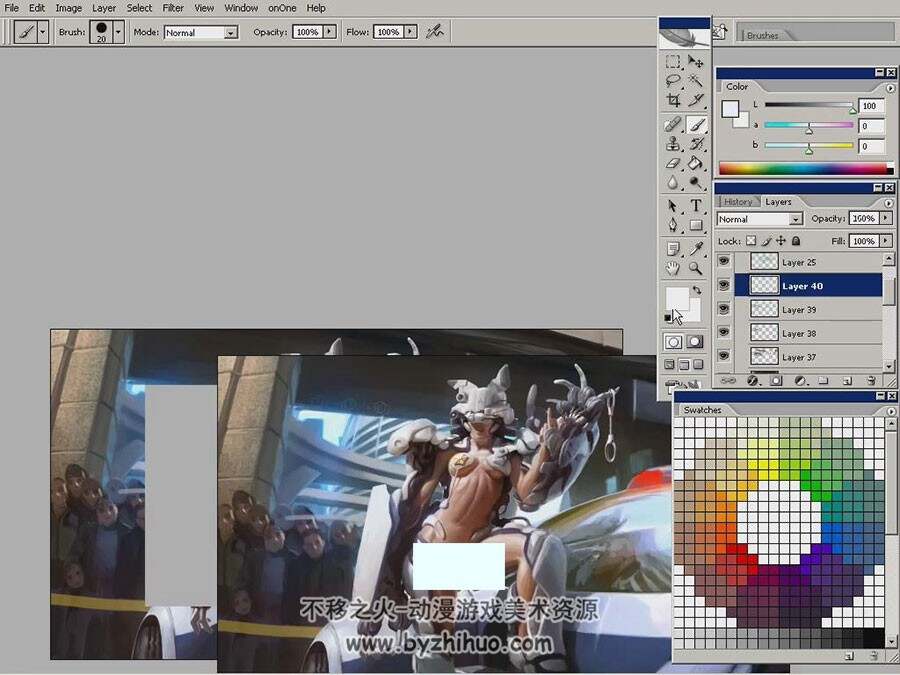Open the Swatches panel options menu

tap(890, 411)
